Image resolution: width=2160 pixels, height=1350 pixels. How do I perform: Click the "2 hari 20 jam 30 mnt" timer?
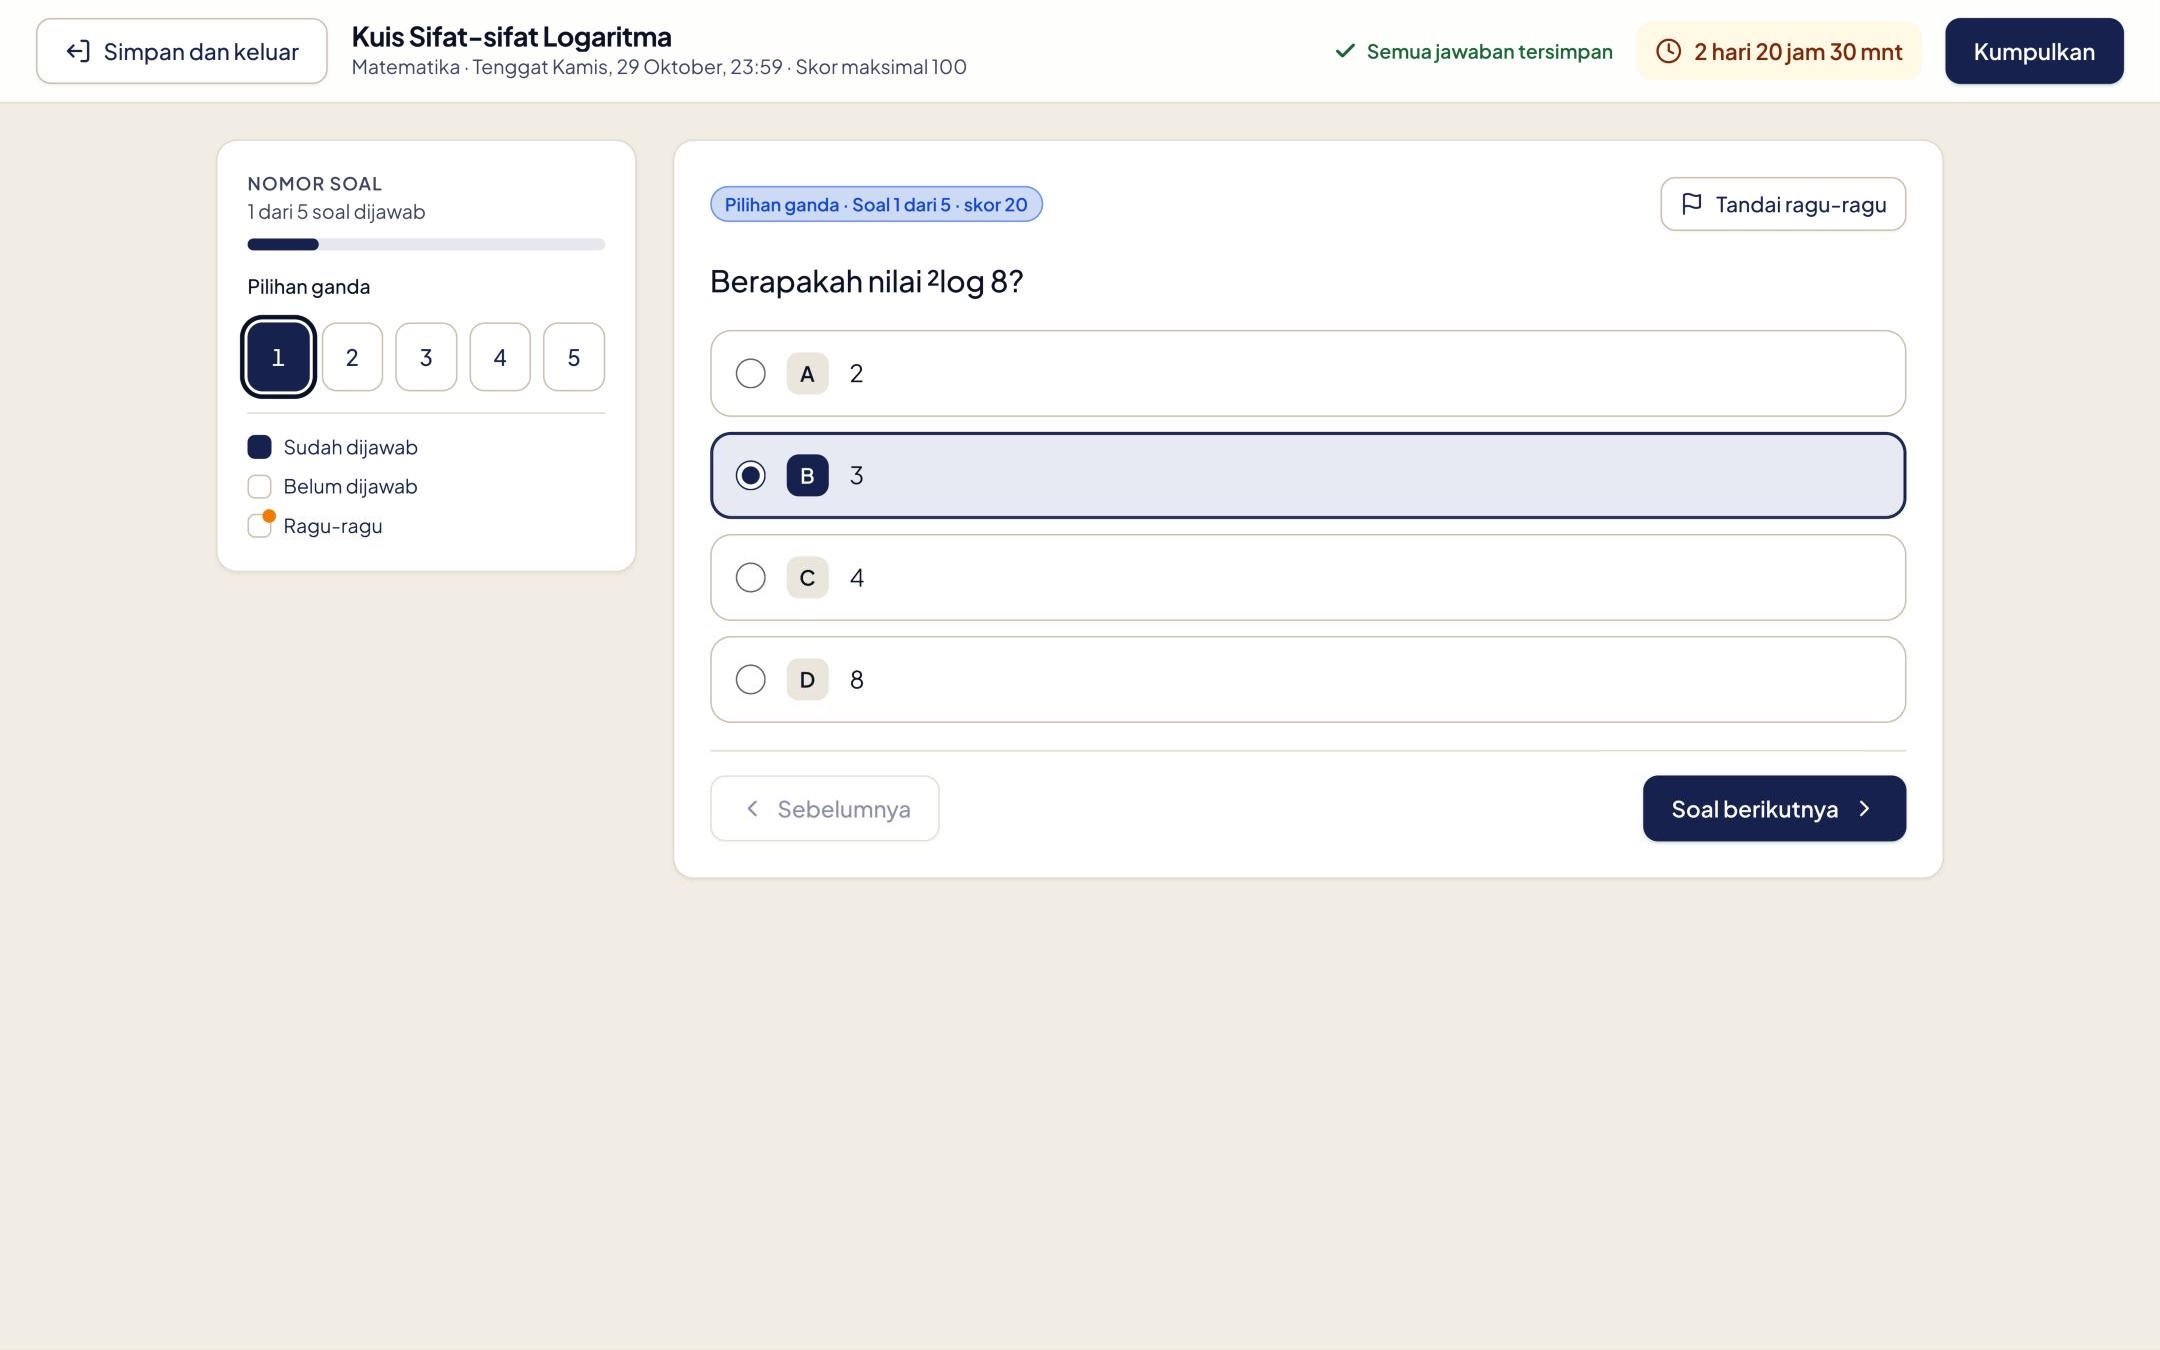pyautogui.click(x=1779, y=51)
